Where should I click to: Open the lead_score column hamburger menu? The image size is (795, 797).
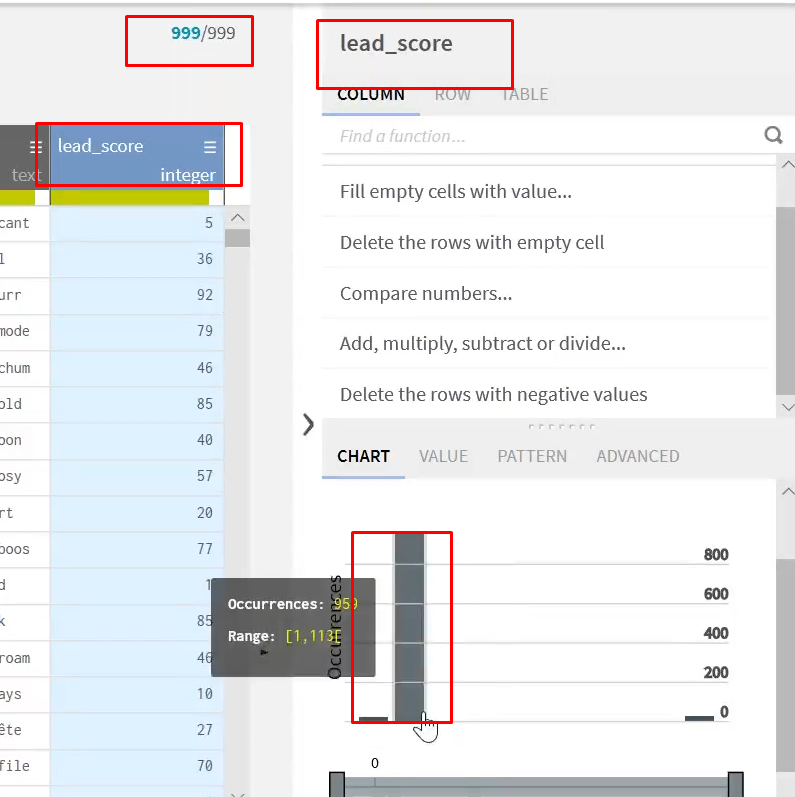pyautogui.click(x=210, y=147)
